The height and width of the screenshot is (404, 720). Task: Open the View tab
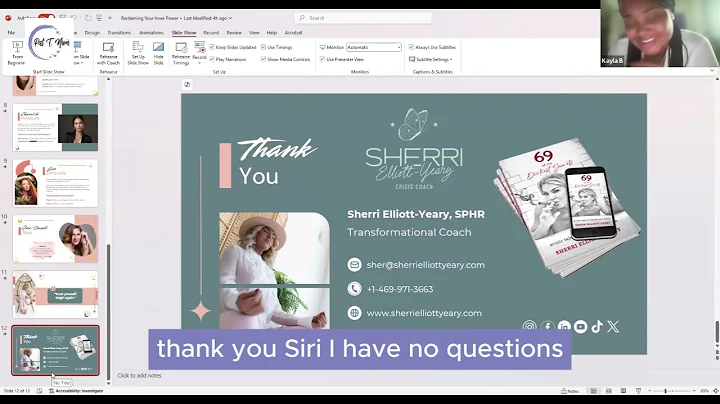[x=254, y=33]
